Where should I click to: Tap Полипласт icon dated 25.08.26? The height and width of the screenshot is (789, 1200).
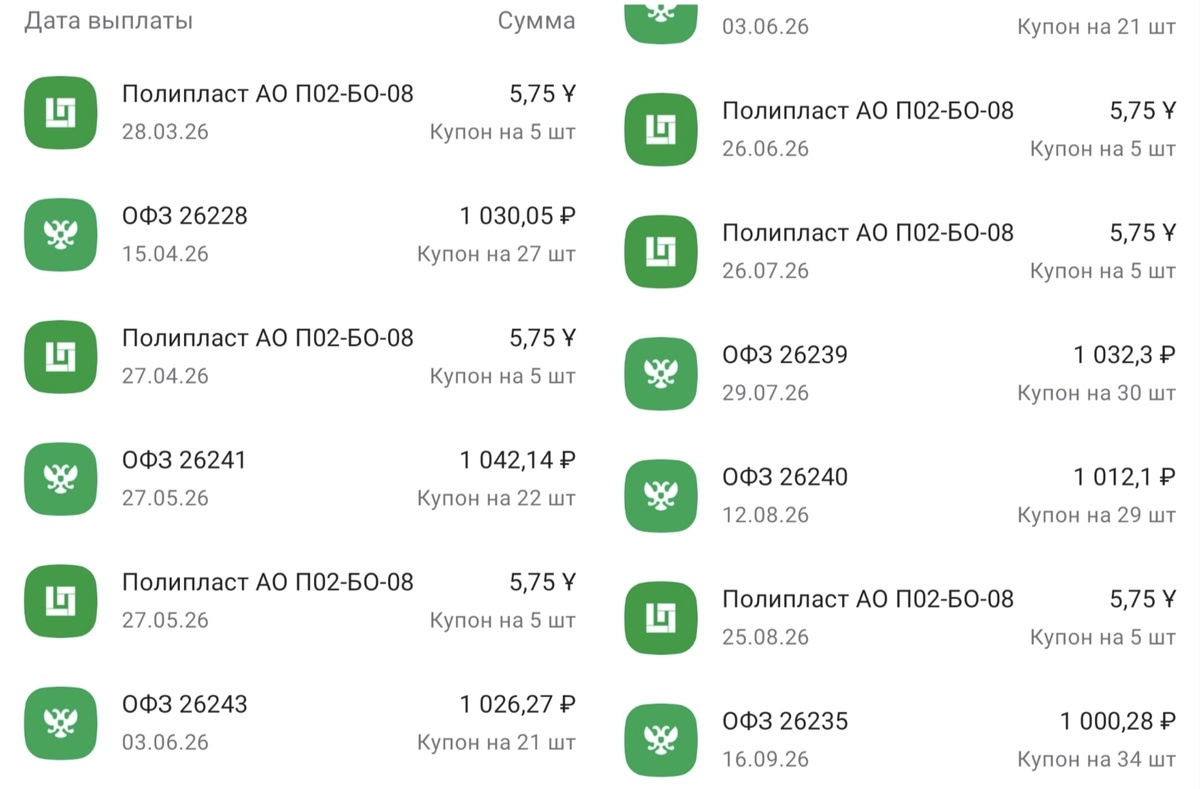[x=661, y=617]
